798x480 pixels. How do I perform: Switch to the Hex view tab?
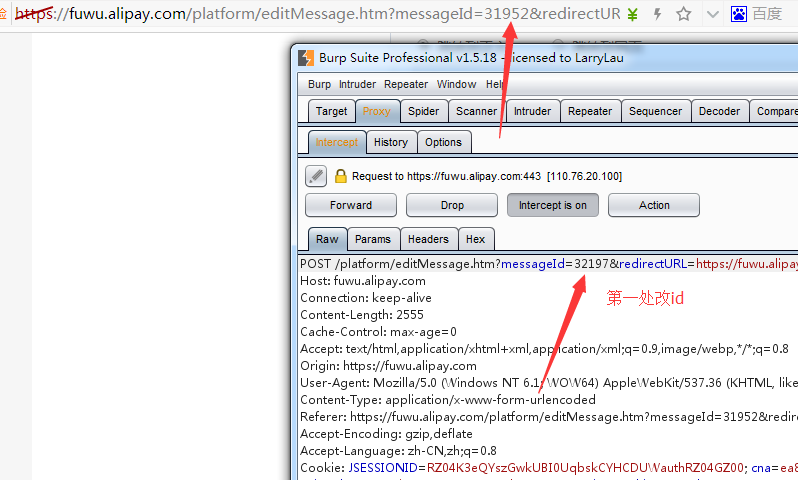(x=475, y=239)
